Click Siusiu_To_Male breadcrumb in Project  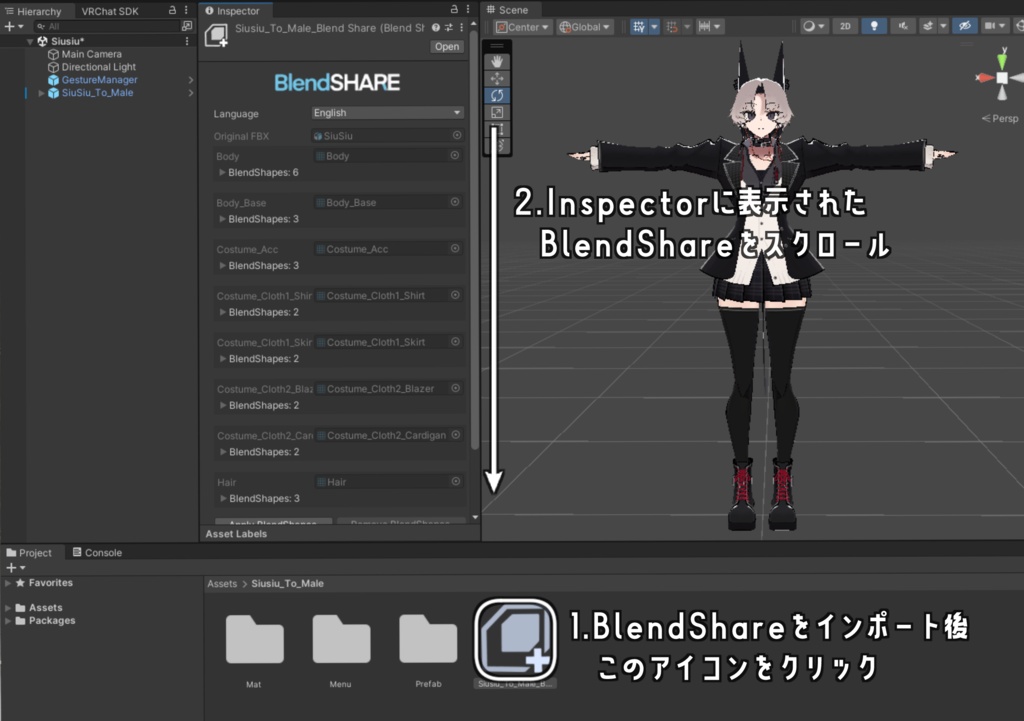pos(287,583)
